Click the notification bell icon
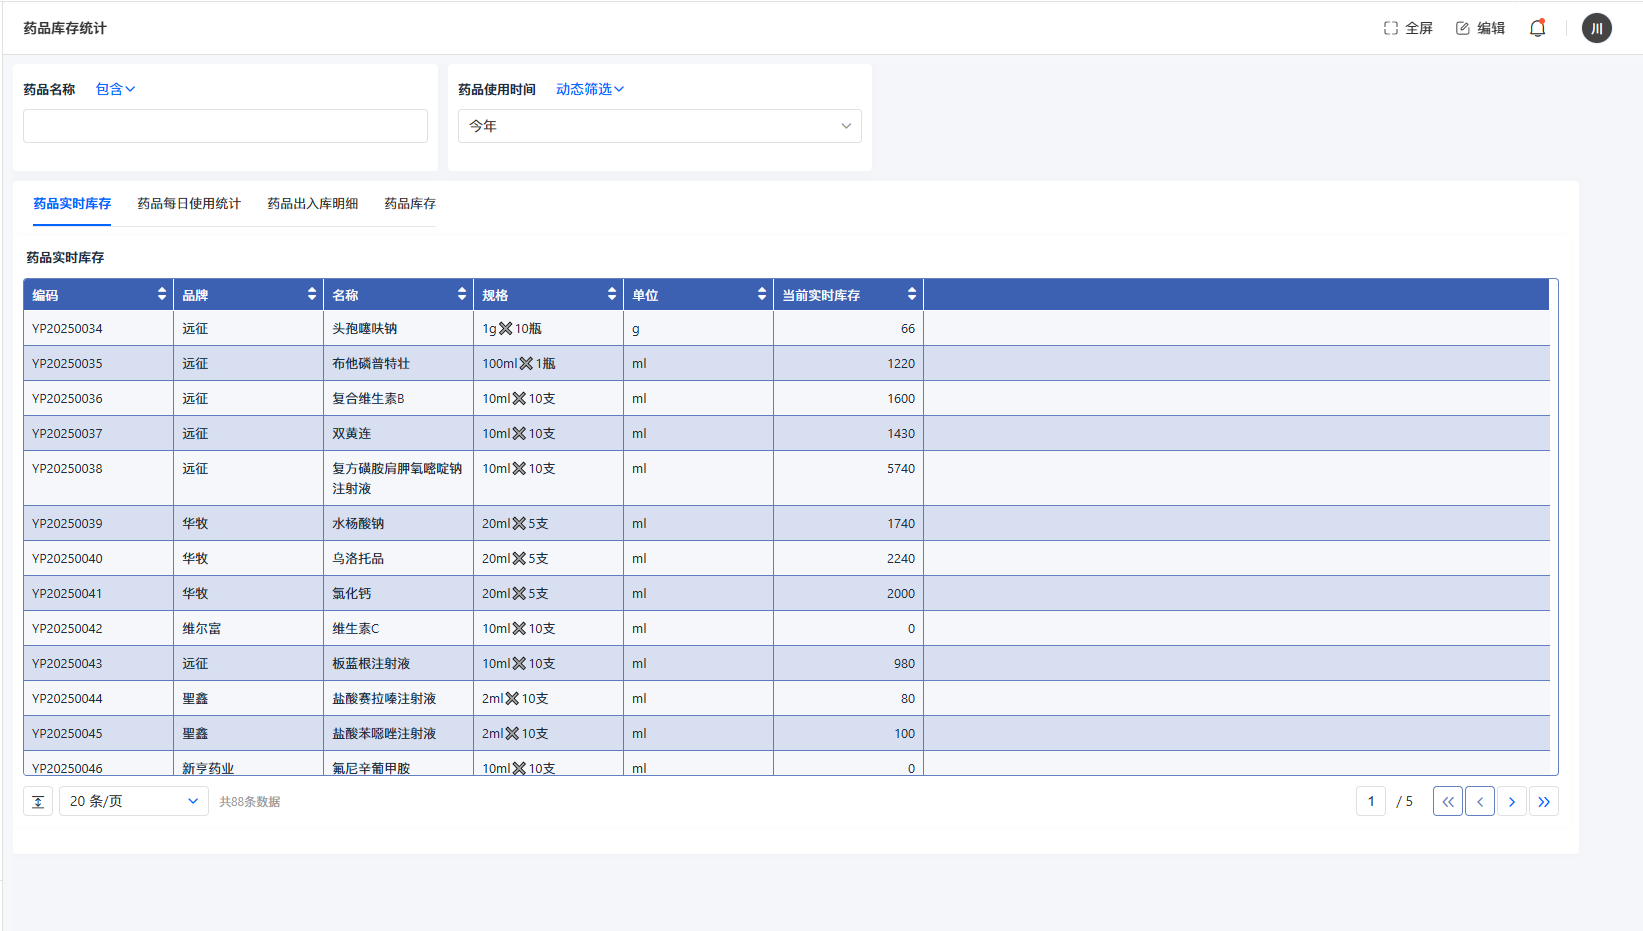This screenshot has width=1643, height=931. tap(1537, 28)
